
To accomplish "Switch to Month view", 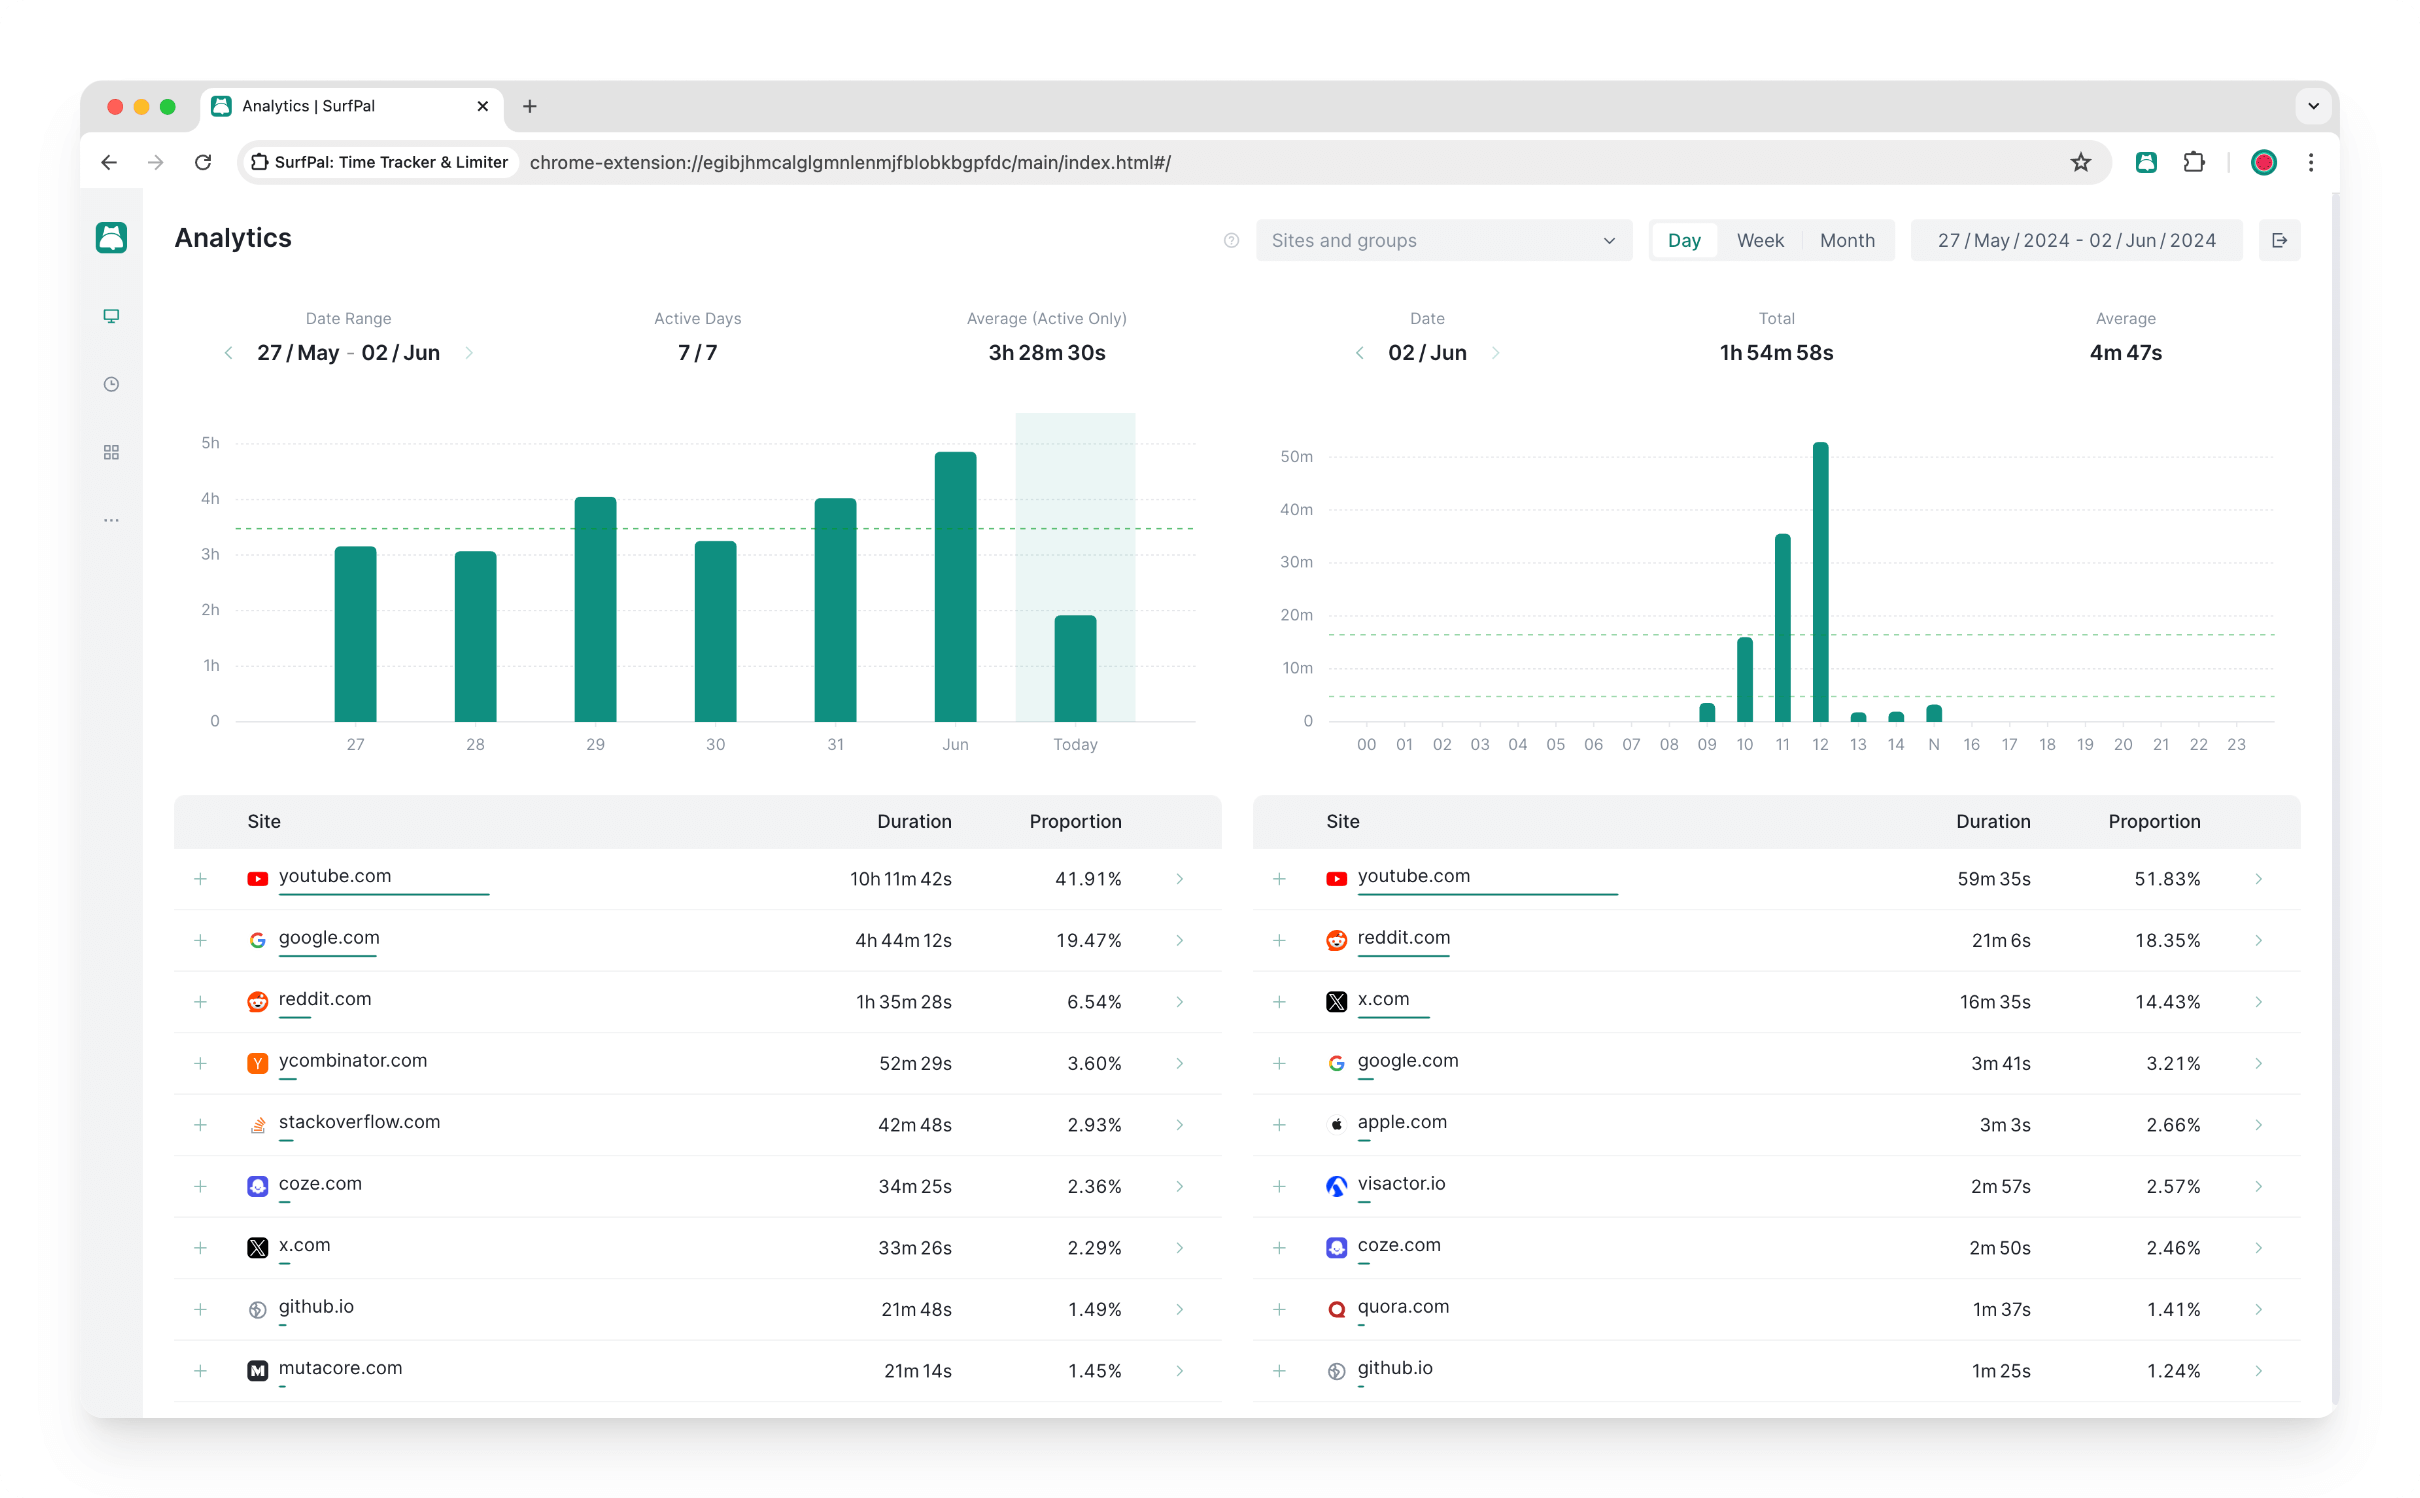I will [x=1847, y=240].
